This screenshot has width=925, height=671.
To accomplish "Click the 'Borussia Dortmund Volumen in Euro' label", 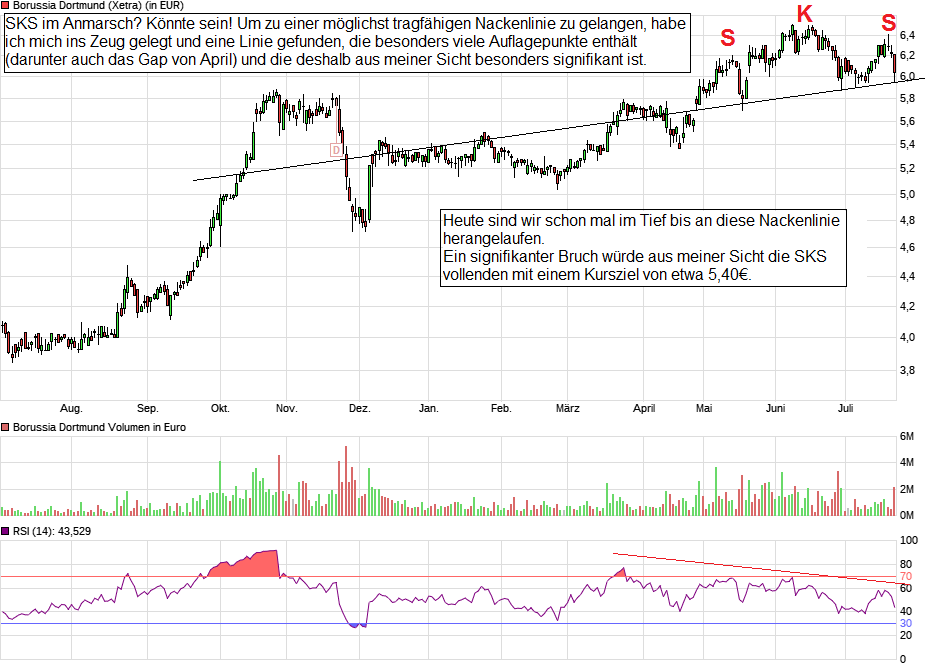I will tap(99, 427).
